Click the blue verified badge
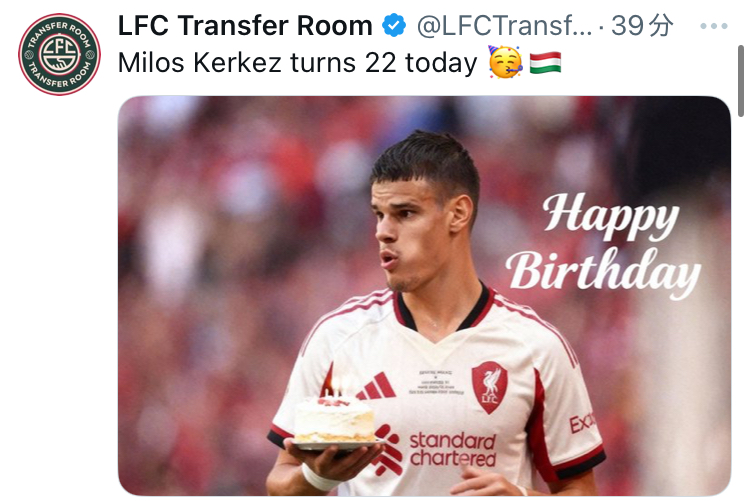Image resolution: width=750 pixels, height=501 pixels. click(394, 27)
